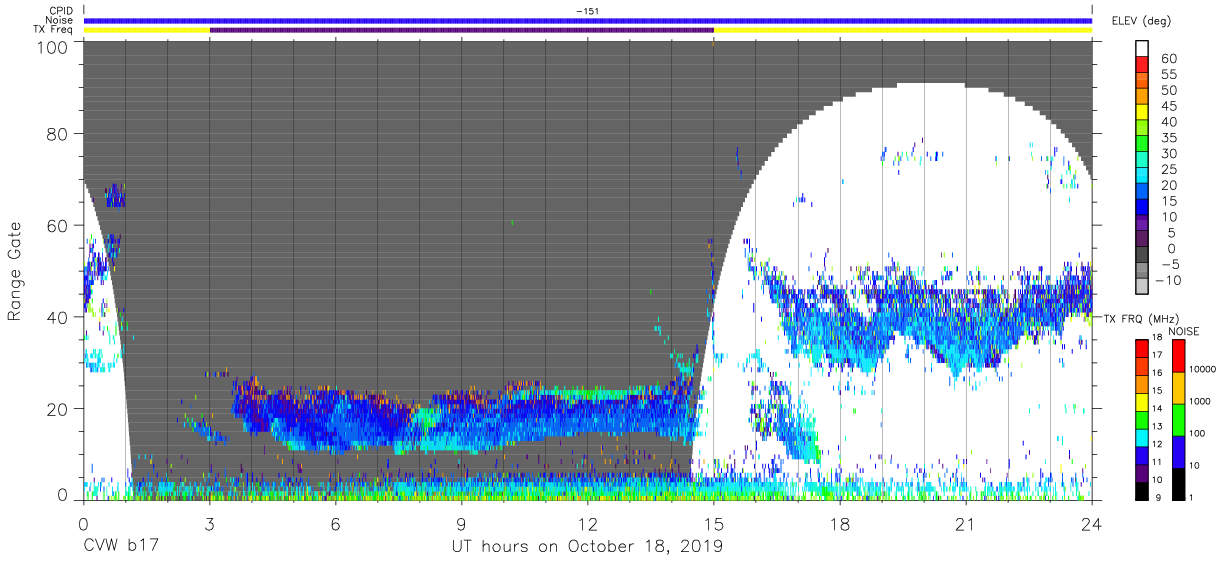Click the first yellow TX Freq segment before hour 3
Viewport: 1228px width, 567px height.
(x=147, y=30)
